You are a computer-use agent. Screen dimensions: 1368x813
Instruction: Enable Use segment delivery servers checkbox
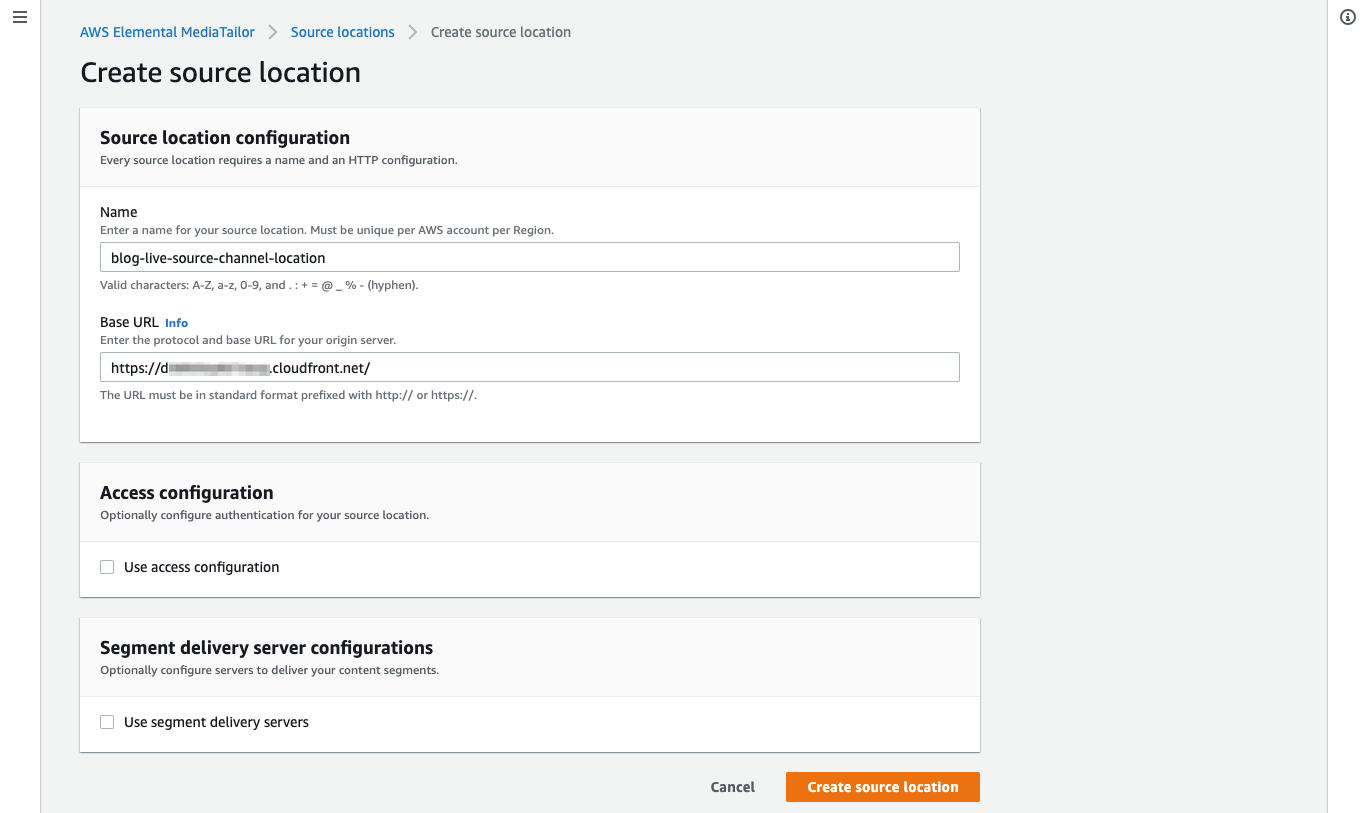[107, 722]
